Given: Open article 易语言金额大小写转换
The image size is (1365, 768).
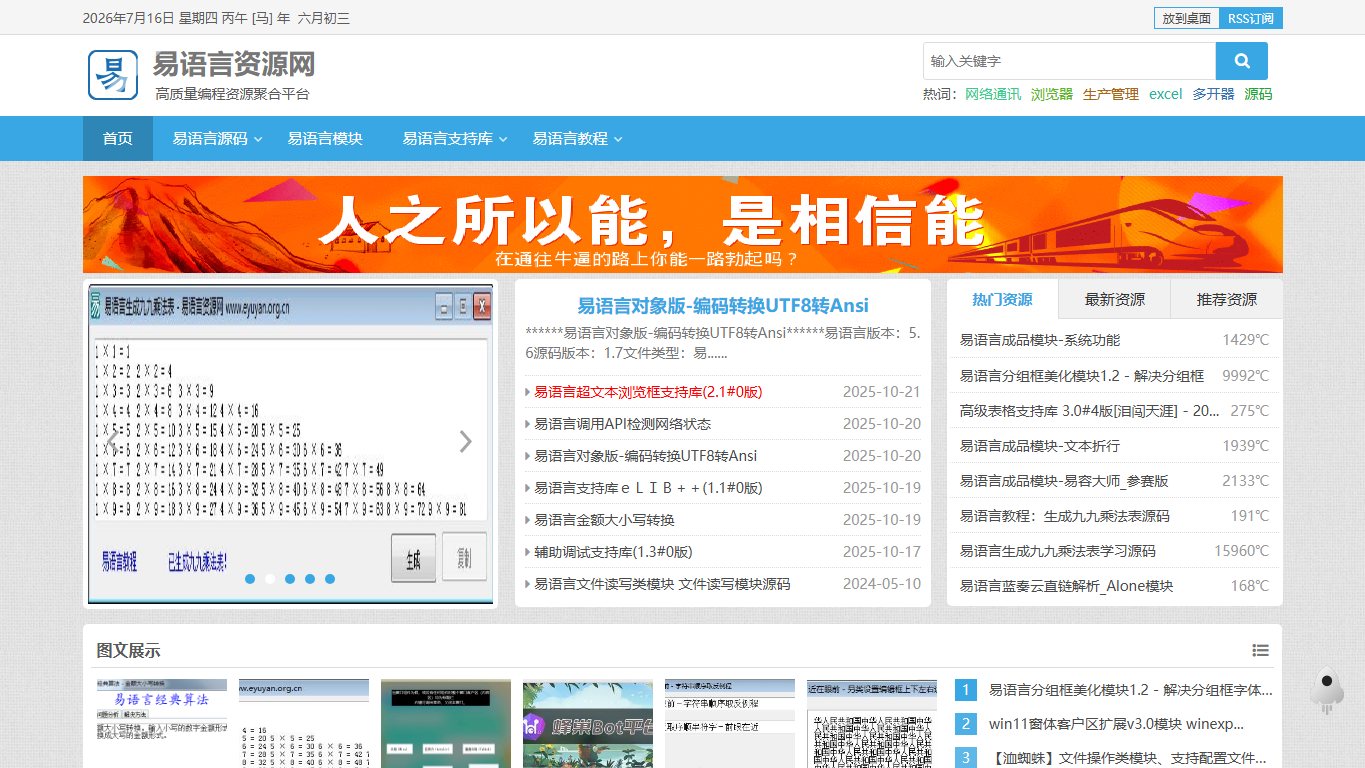Looking at the screenshot, I should coord(604,520).
